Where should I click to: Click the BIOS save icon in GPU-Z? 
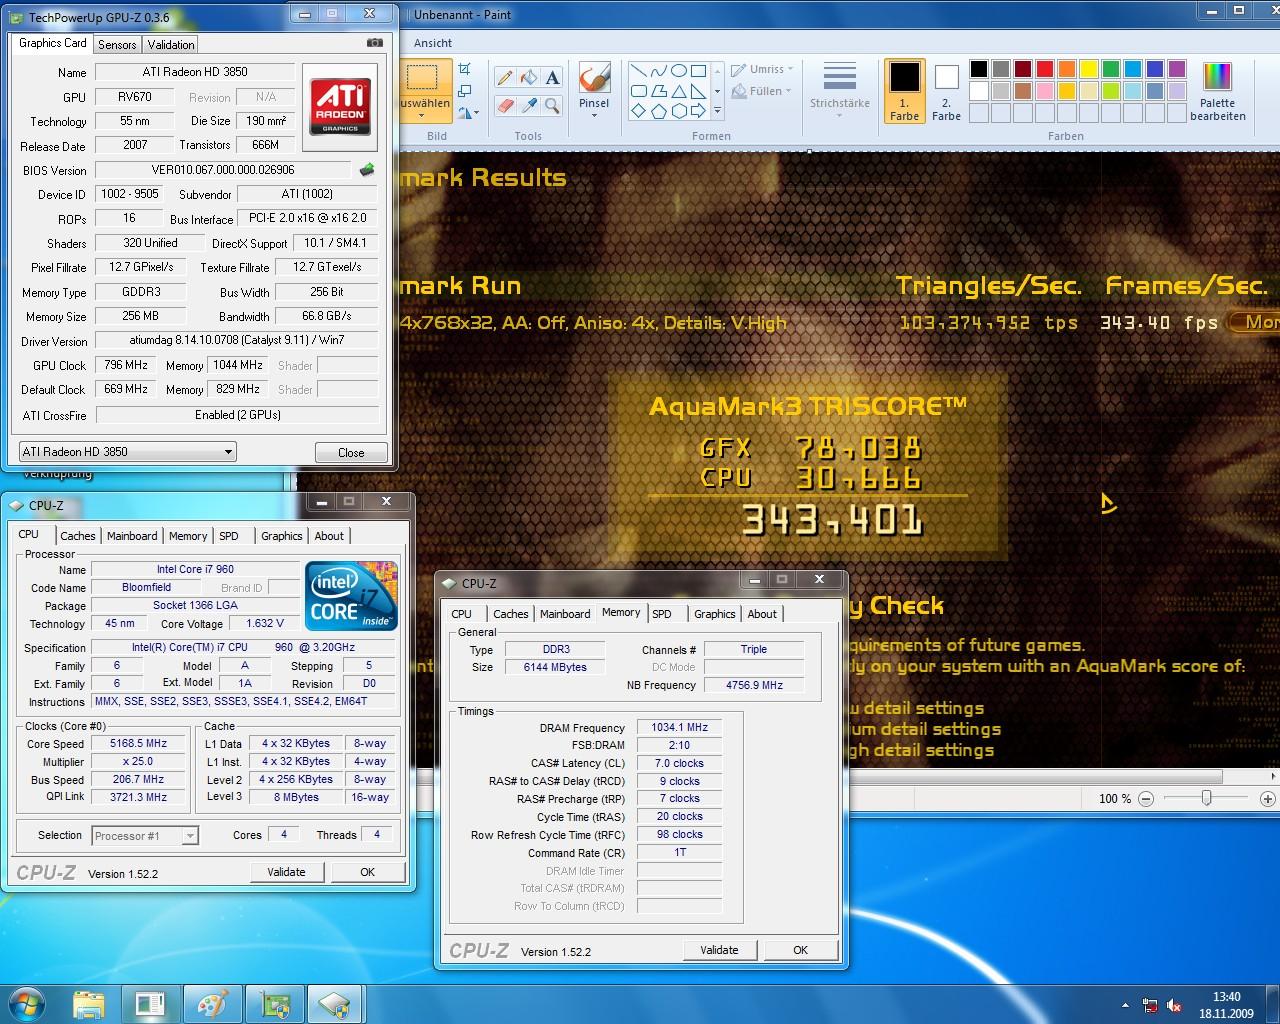point(368,170)
